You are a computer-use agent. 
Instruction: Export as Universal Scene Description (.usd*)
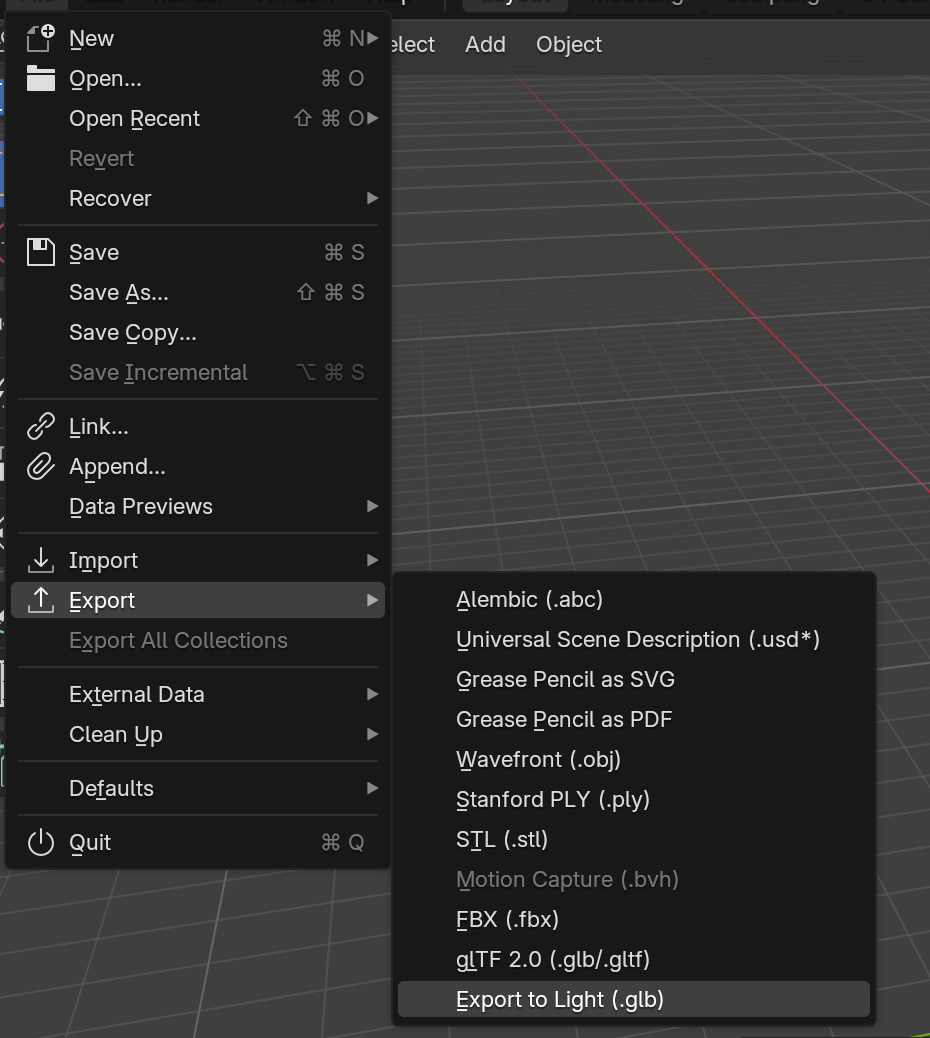click(633, 639)
